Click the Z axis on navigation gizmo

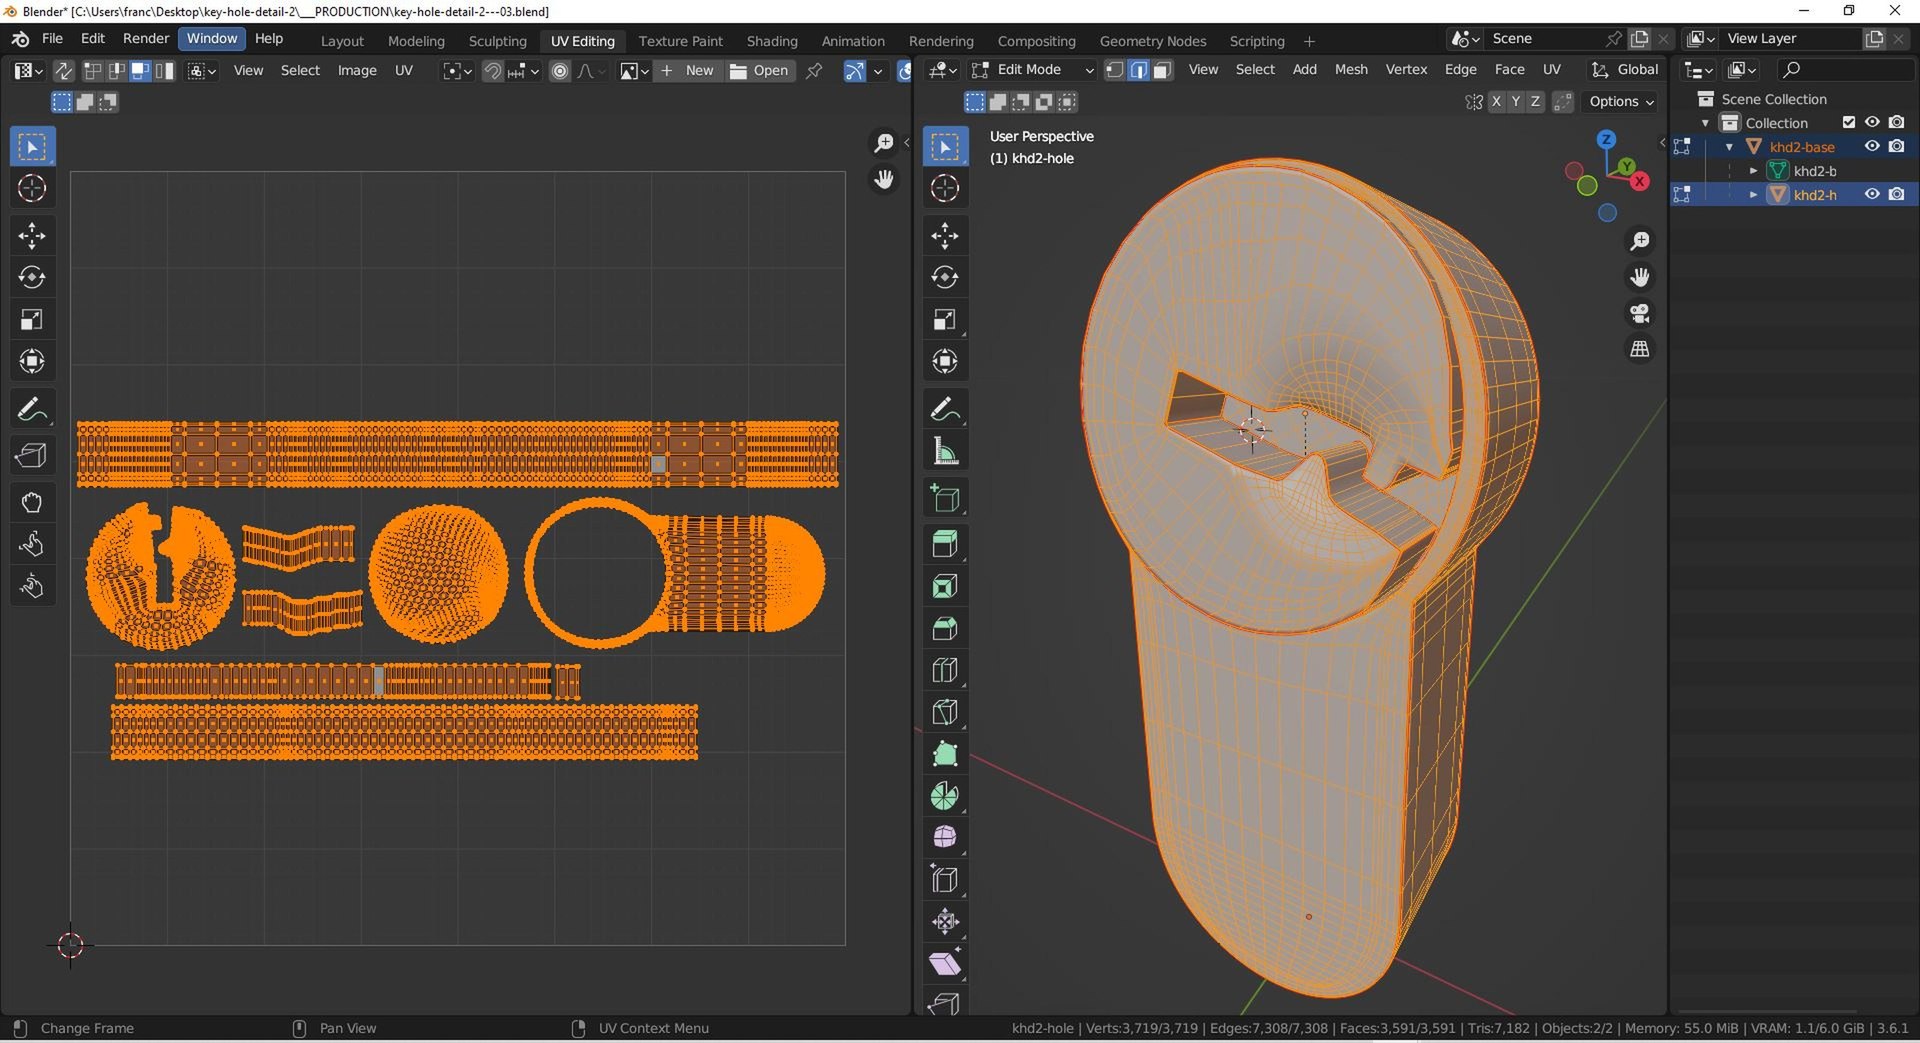pyautogui.click(x=1606, y=140)
